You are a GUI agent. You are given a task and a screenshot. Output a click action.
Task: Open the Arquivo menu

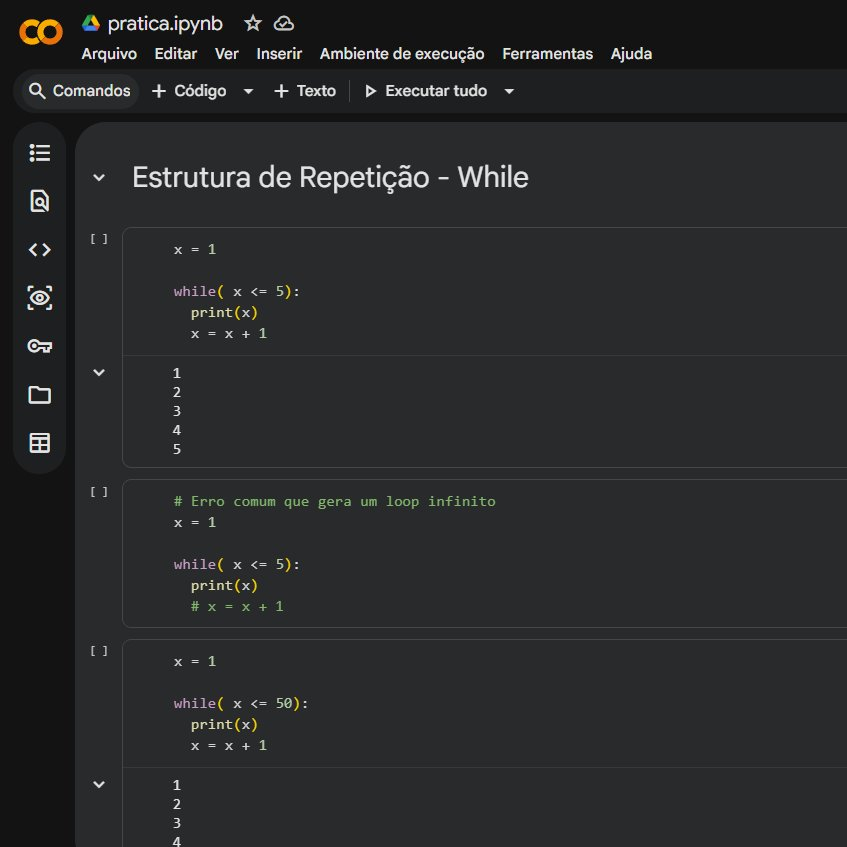coord(109,54)
